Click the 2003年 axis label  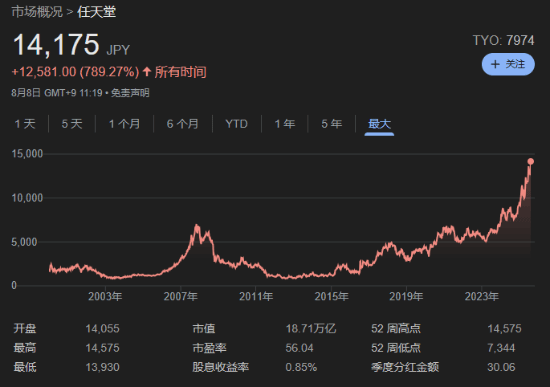105,296
